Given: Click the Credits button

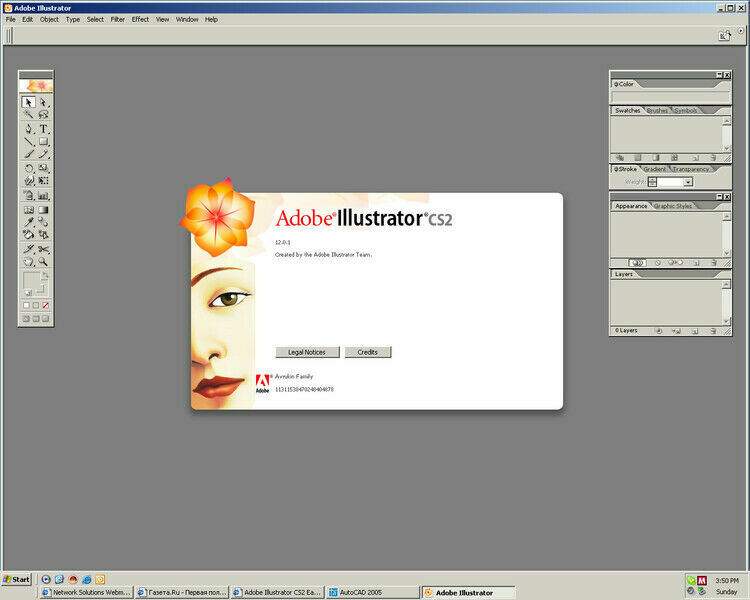Looking at the screenshot, I should (367, 352).
